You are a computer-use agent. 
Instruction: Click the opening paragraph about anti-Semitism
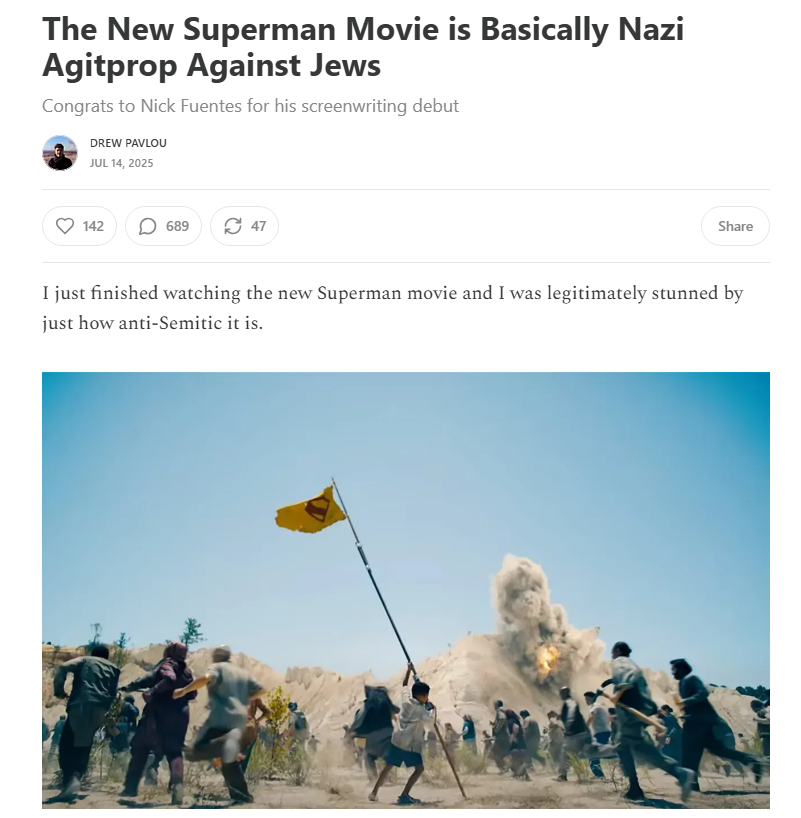392,308
